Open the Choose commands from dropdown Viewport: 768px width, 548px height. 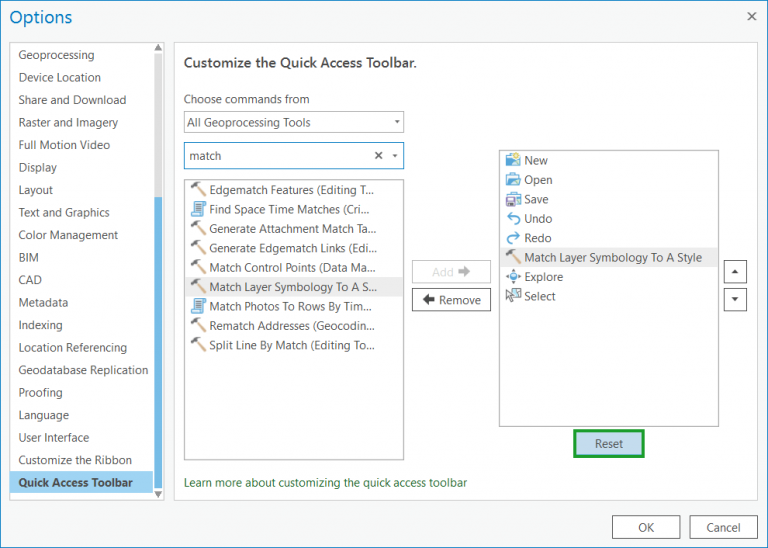click(294, 123)
